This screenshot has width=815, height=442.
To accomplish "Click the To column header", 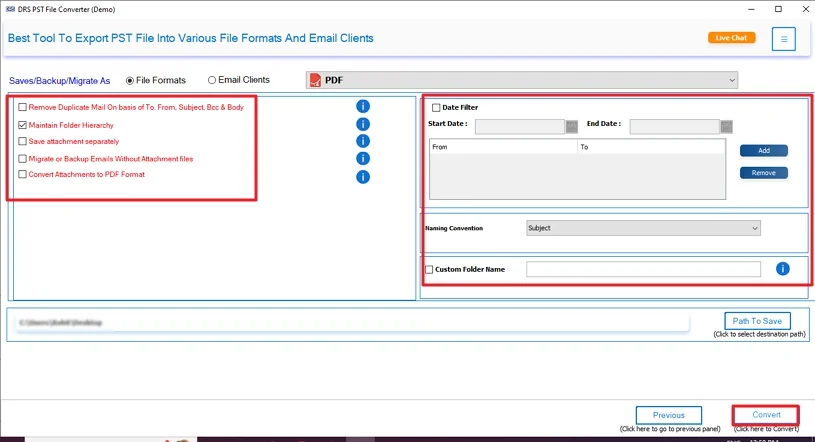I will pos(651,147).
